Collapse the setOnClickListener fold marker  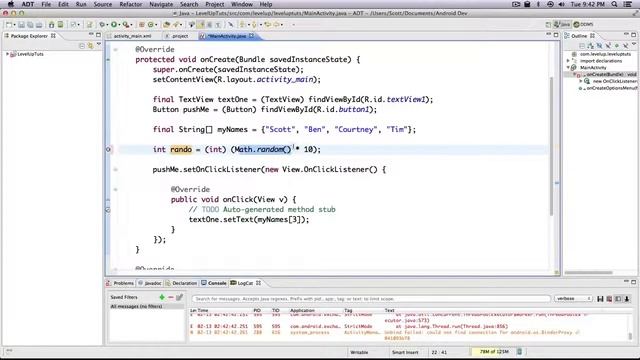[116, 169]
